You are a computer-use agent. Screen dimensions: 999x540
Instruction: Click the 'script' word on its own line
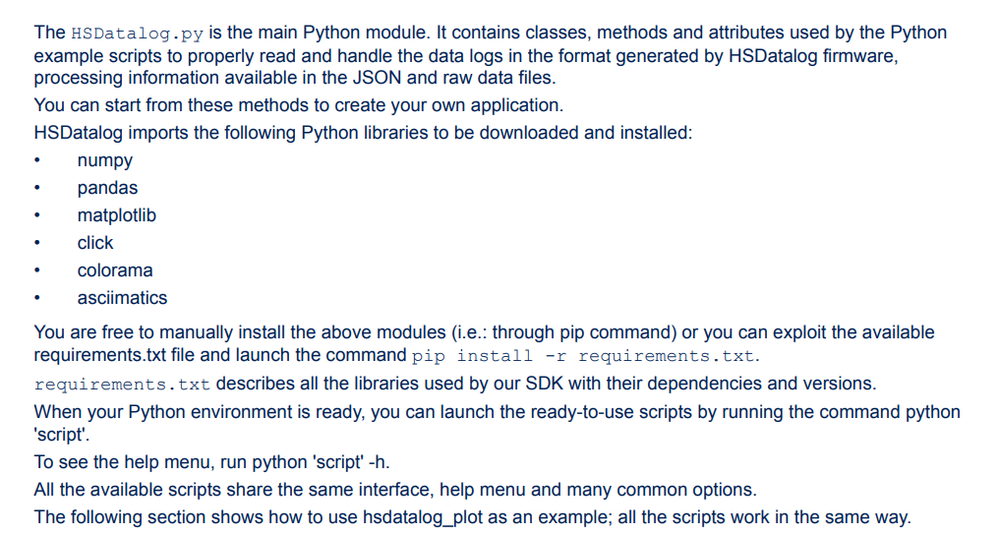(62, 434)
